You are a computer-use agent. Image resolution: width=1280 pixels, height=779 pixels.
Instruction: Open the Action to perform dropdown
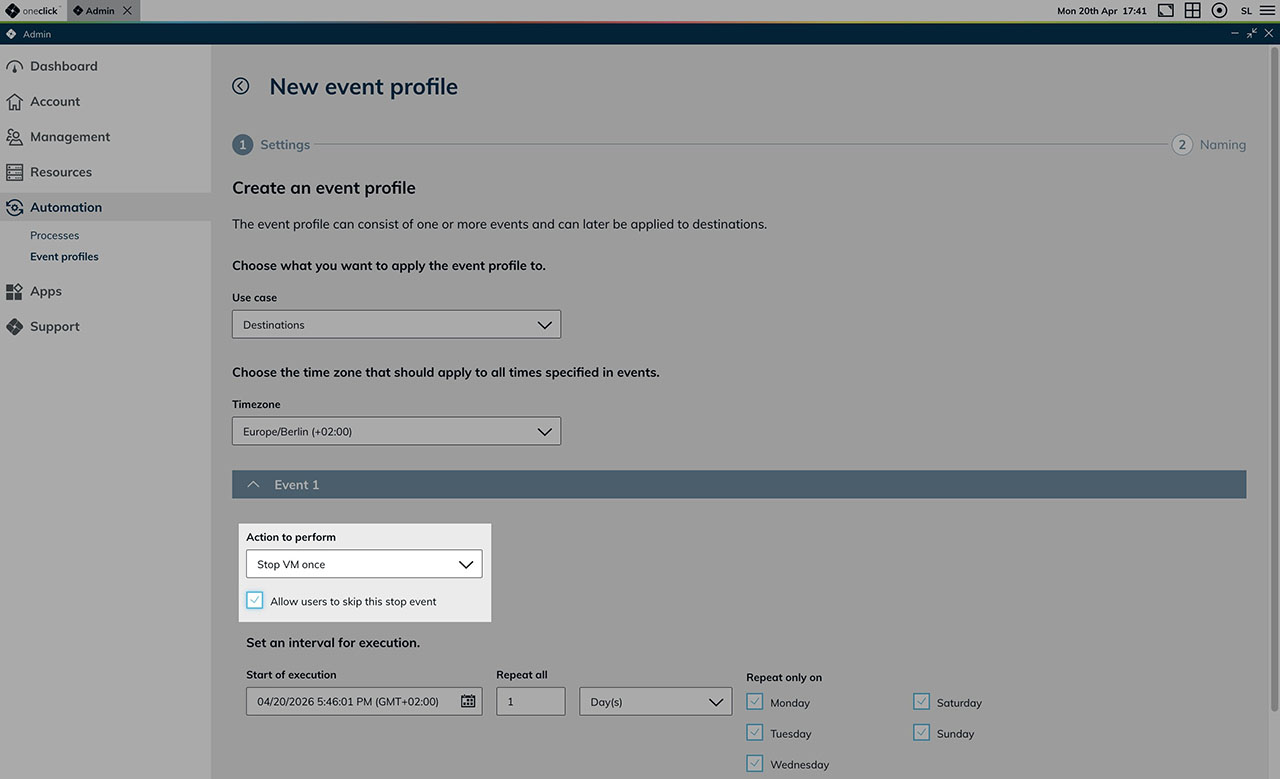point(364,565)
